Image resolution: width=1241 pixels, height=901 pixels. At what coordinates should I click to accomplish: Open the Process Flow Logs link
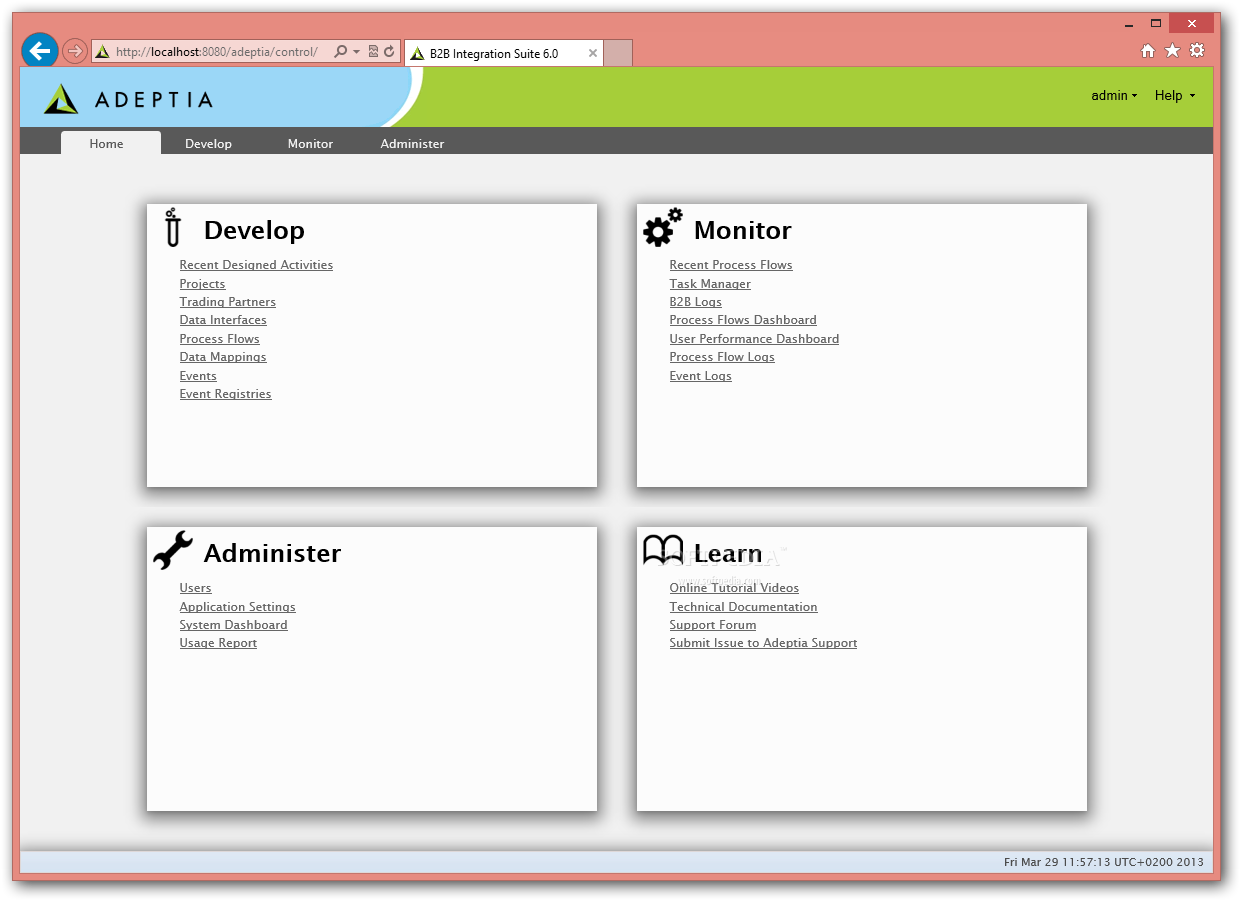(x=722, y=357)
